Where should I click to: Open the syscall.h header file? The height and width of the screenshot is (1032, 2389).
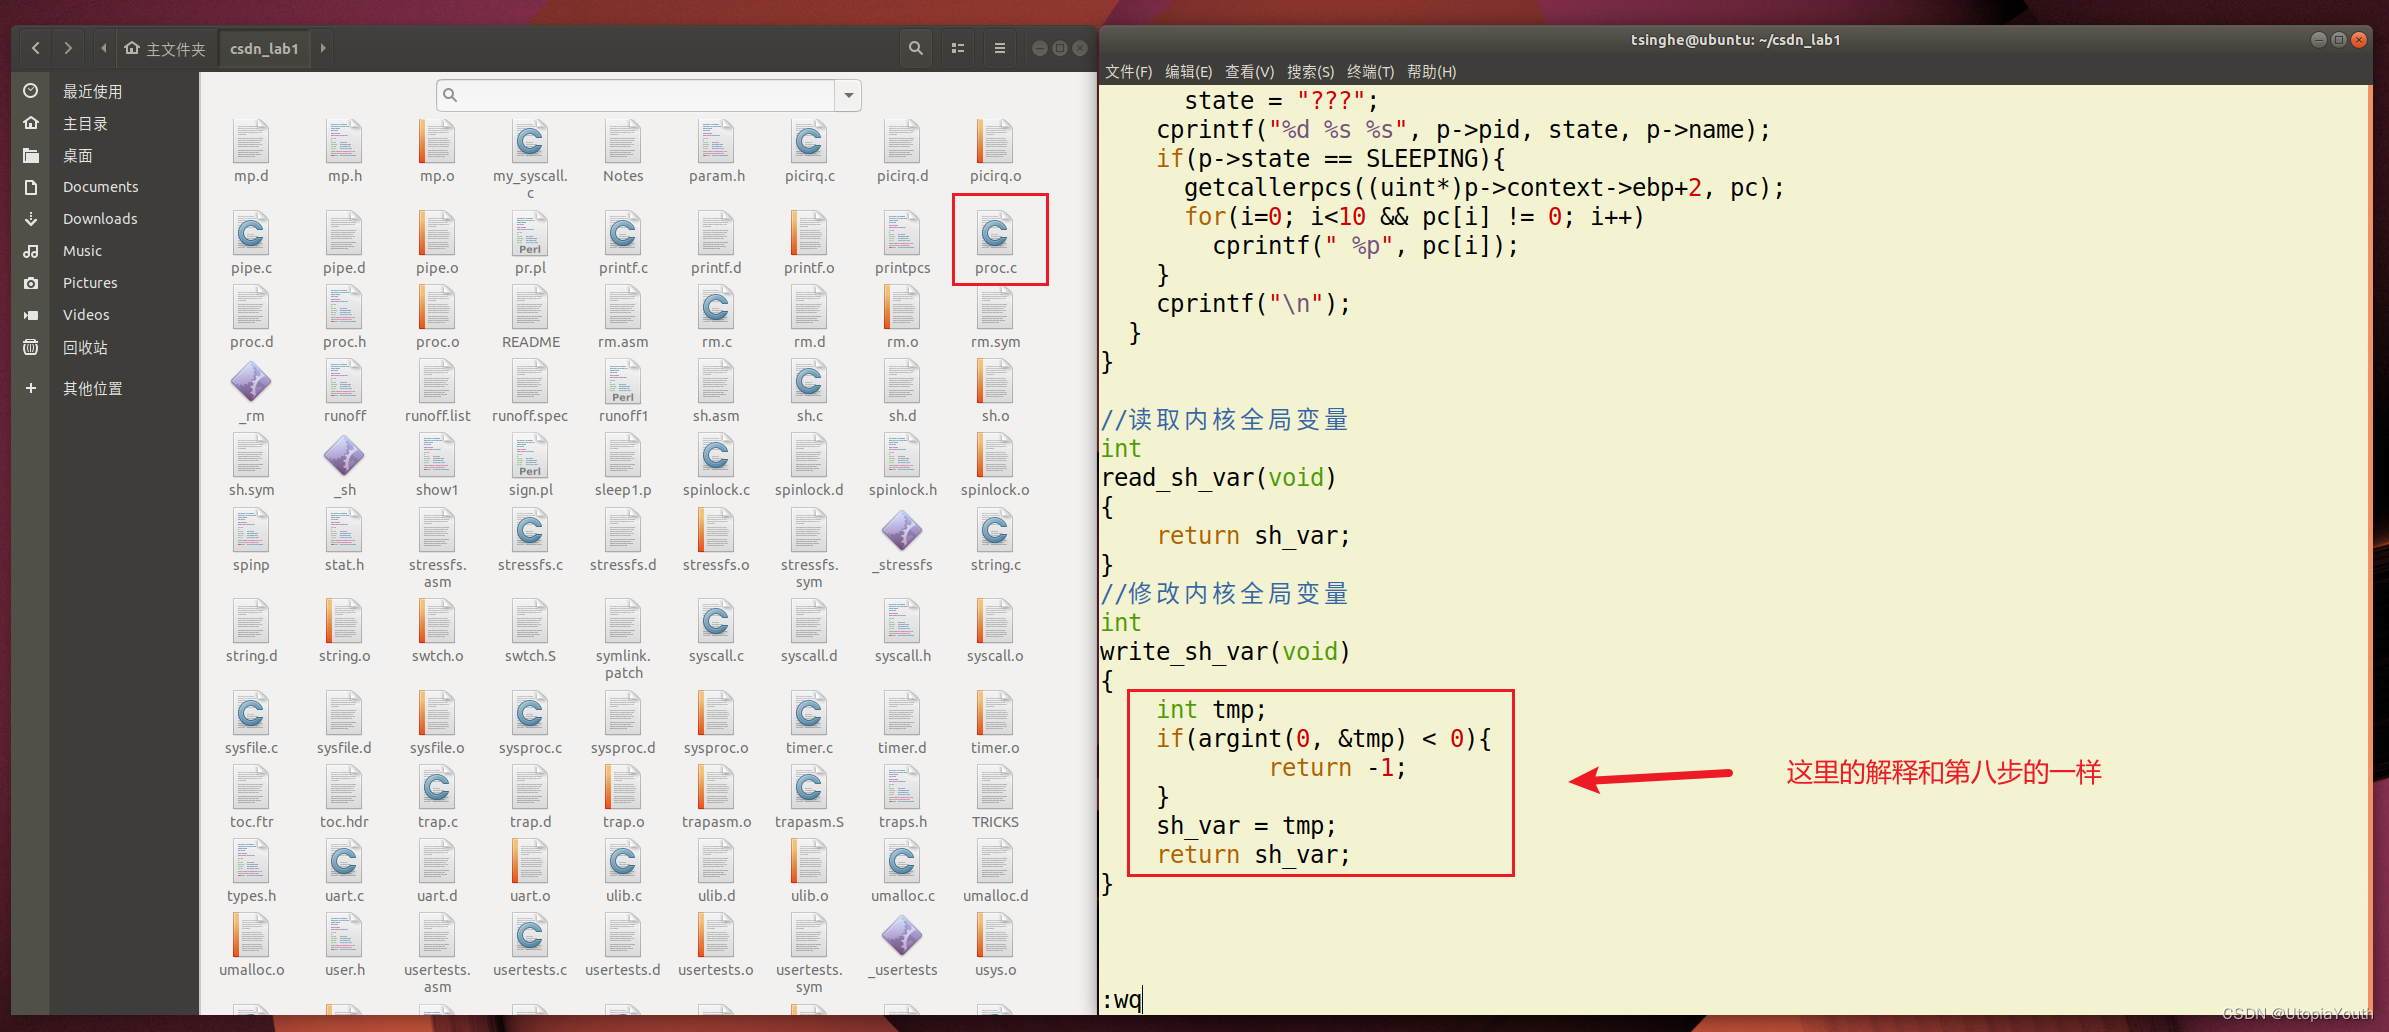[902, 622]
